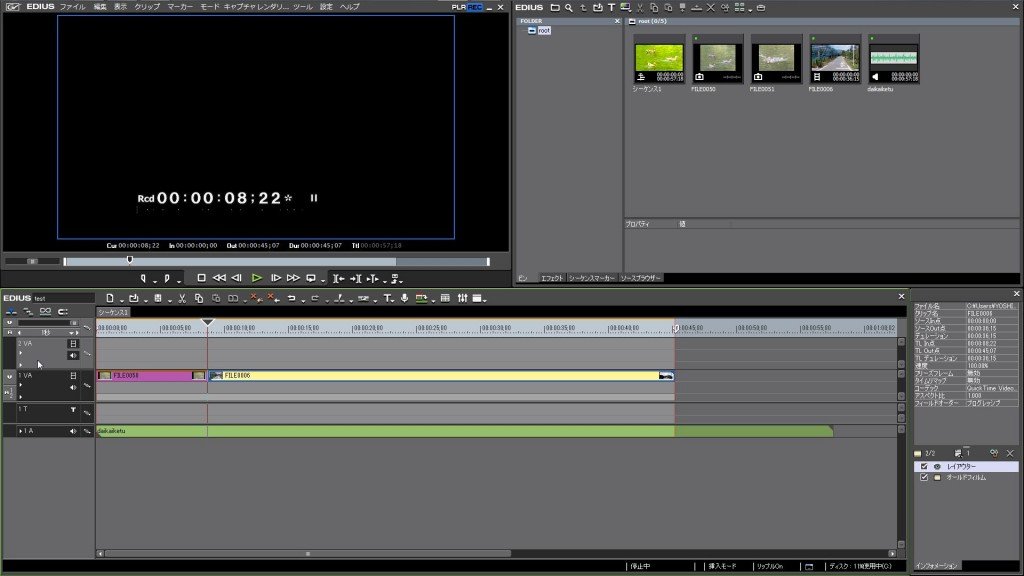Switch to the エフェクト tab
1024x576 pixels.
coord(551,278)
